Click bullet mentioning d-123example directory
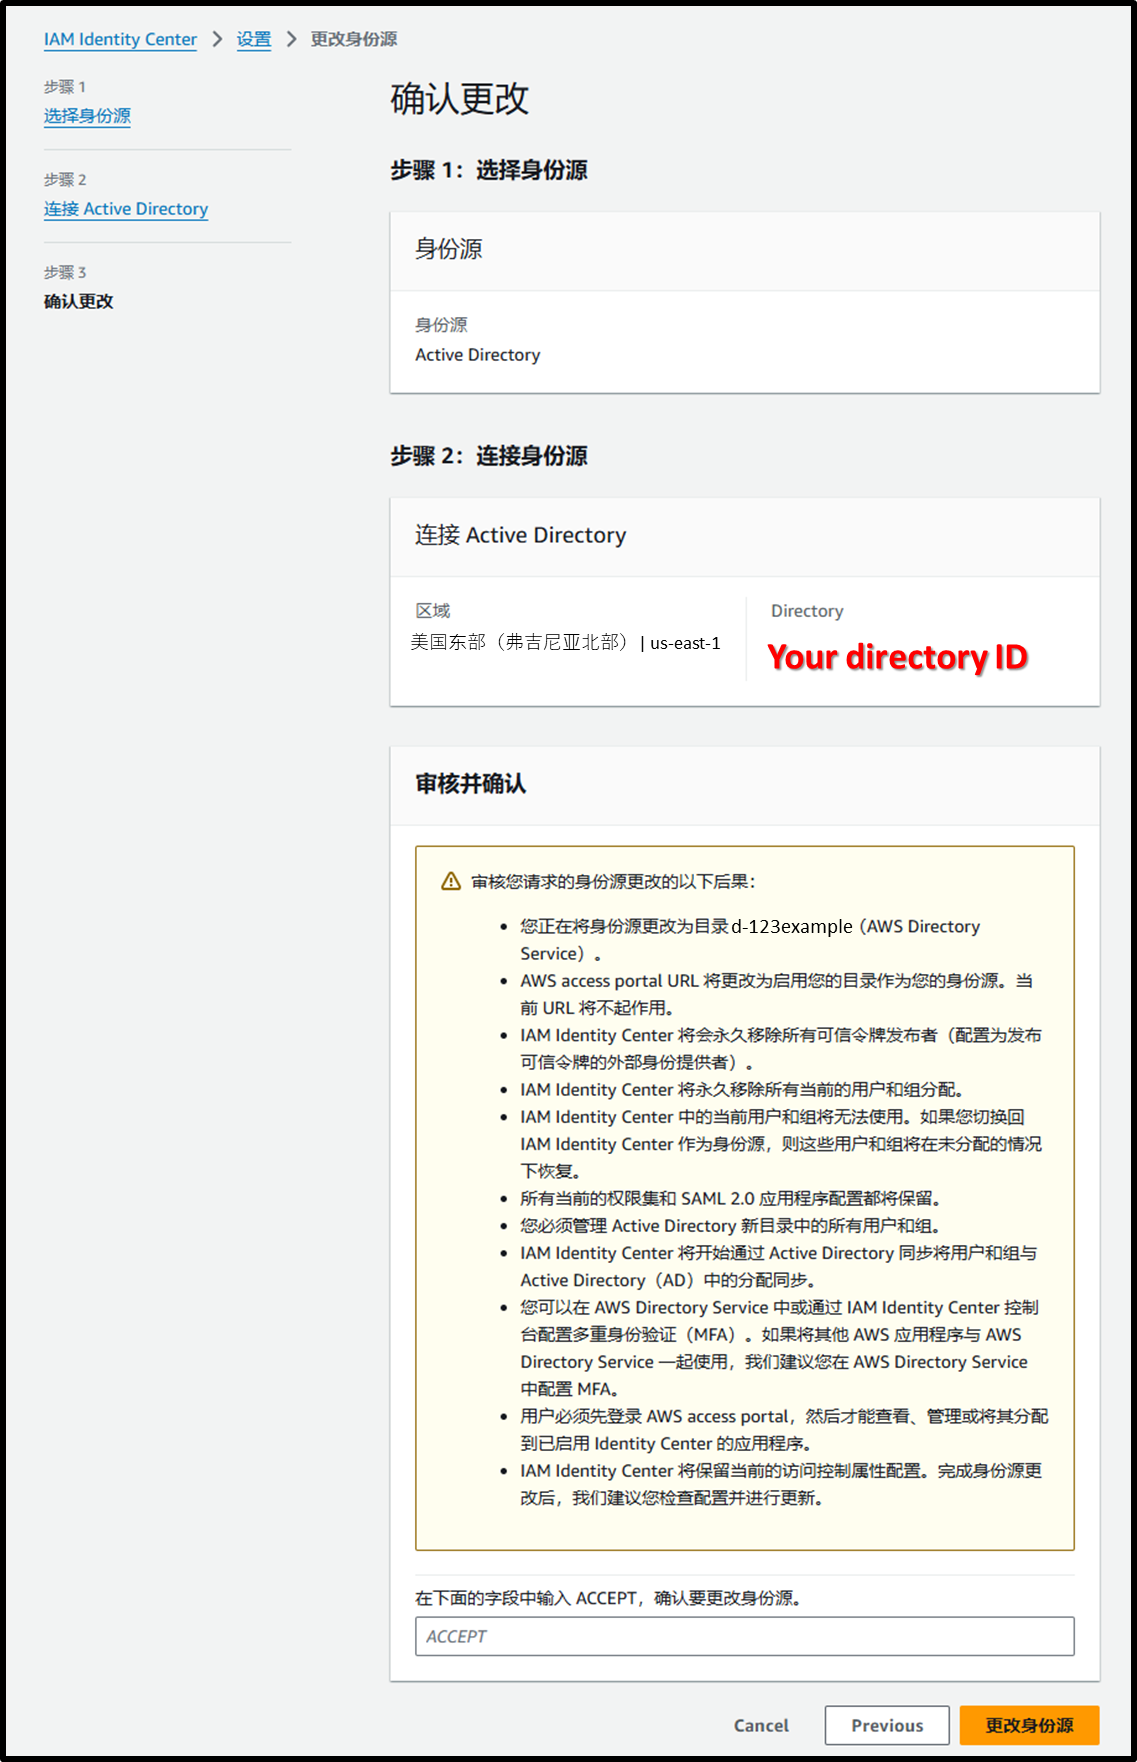Image resolution: width=1137 pixels, height=1762 pixels. tap(750, 940)
